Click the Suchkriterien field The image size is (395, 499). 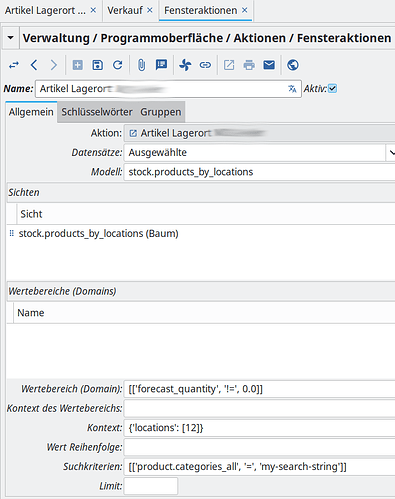pyautogui.click(x=259, y=466)
